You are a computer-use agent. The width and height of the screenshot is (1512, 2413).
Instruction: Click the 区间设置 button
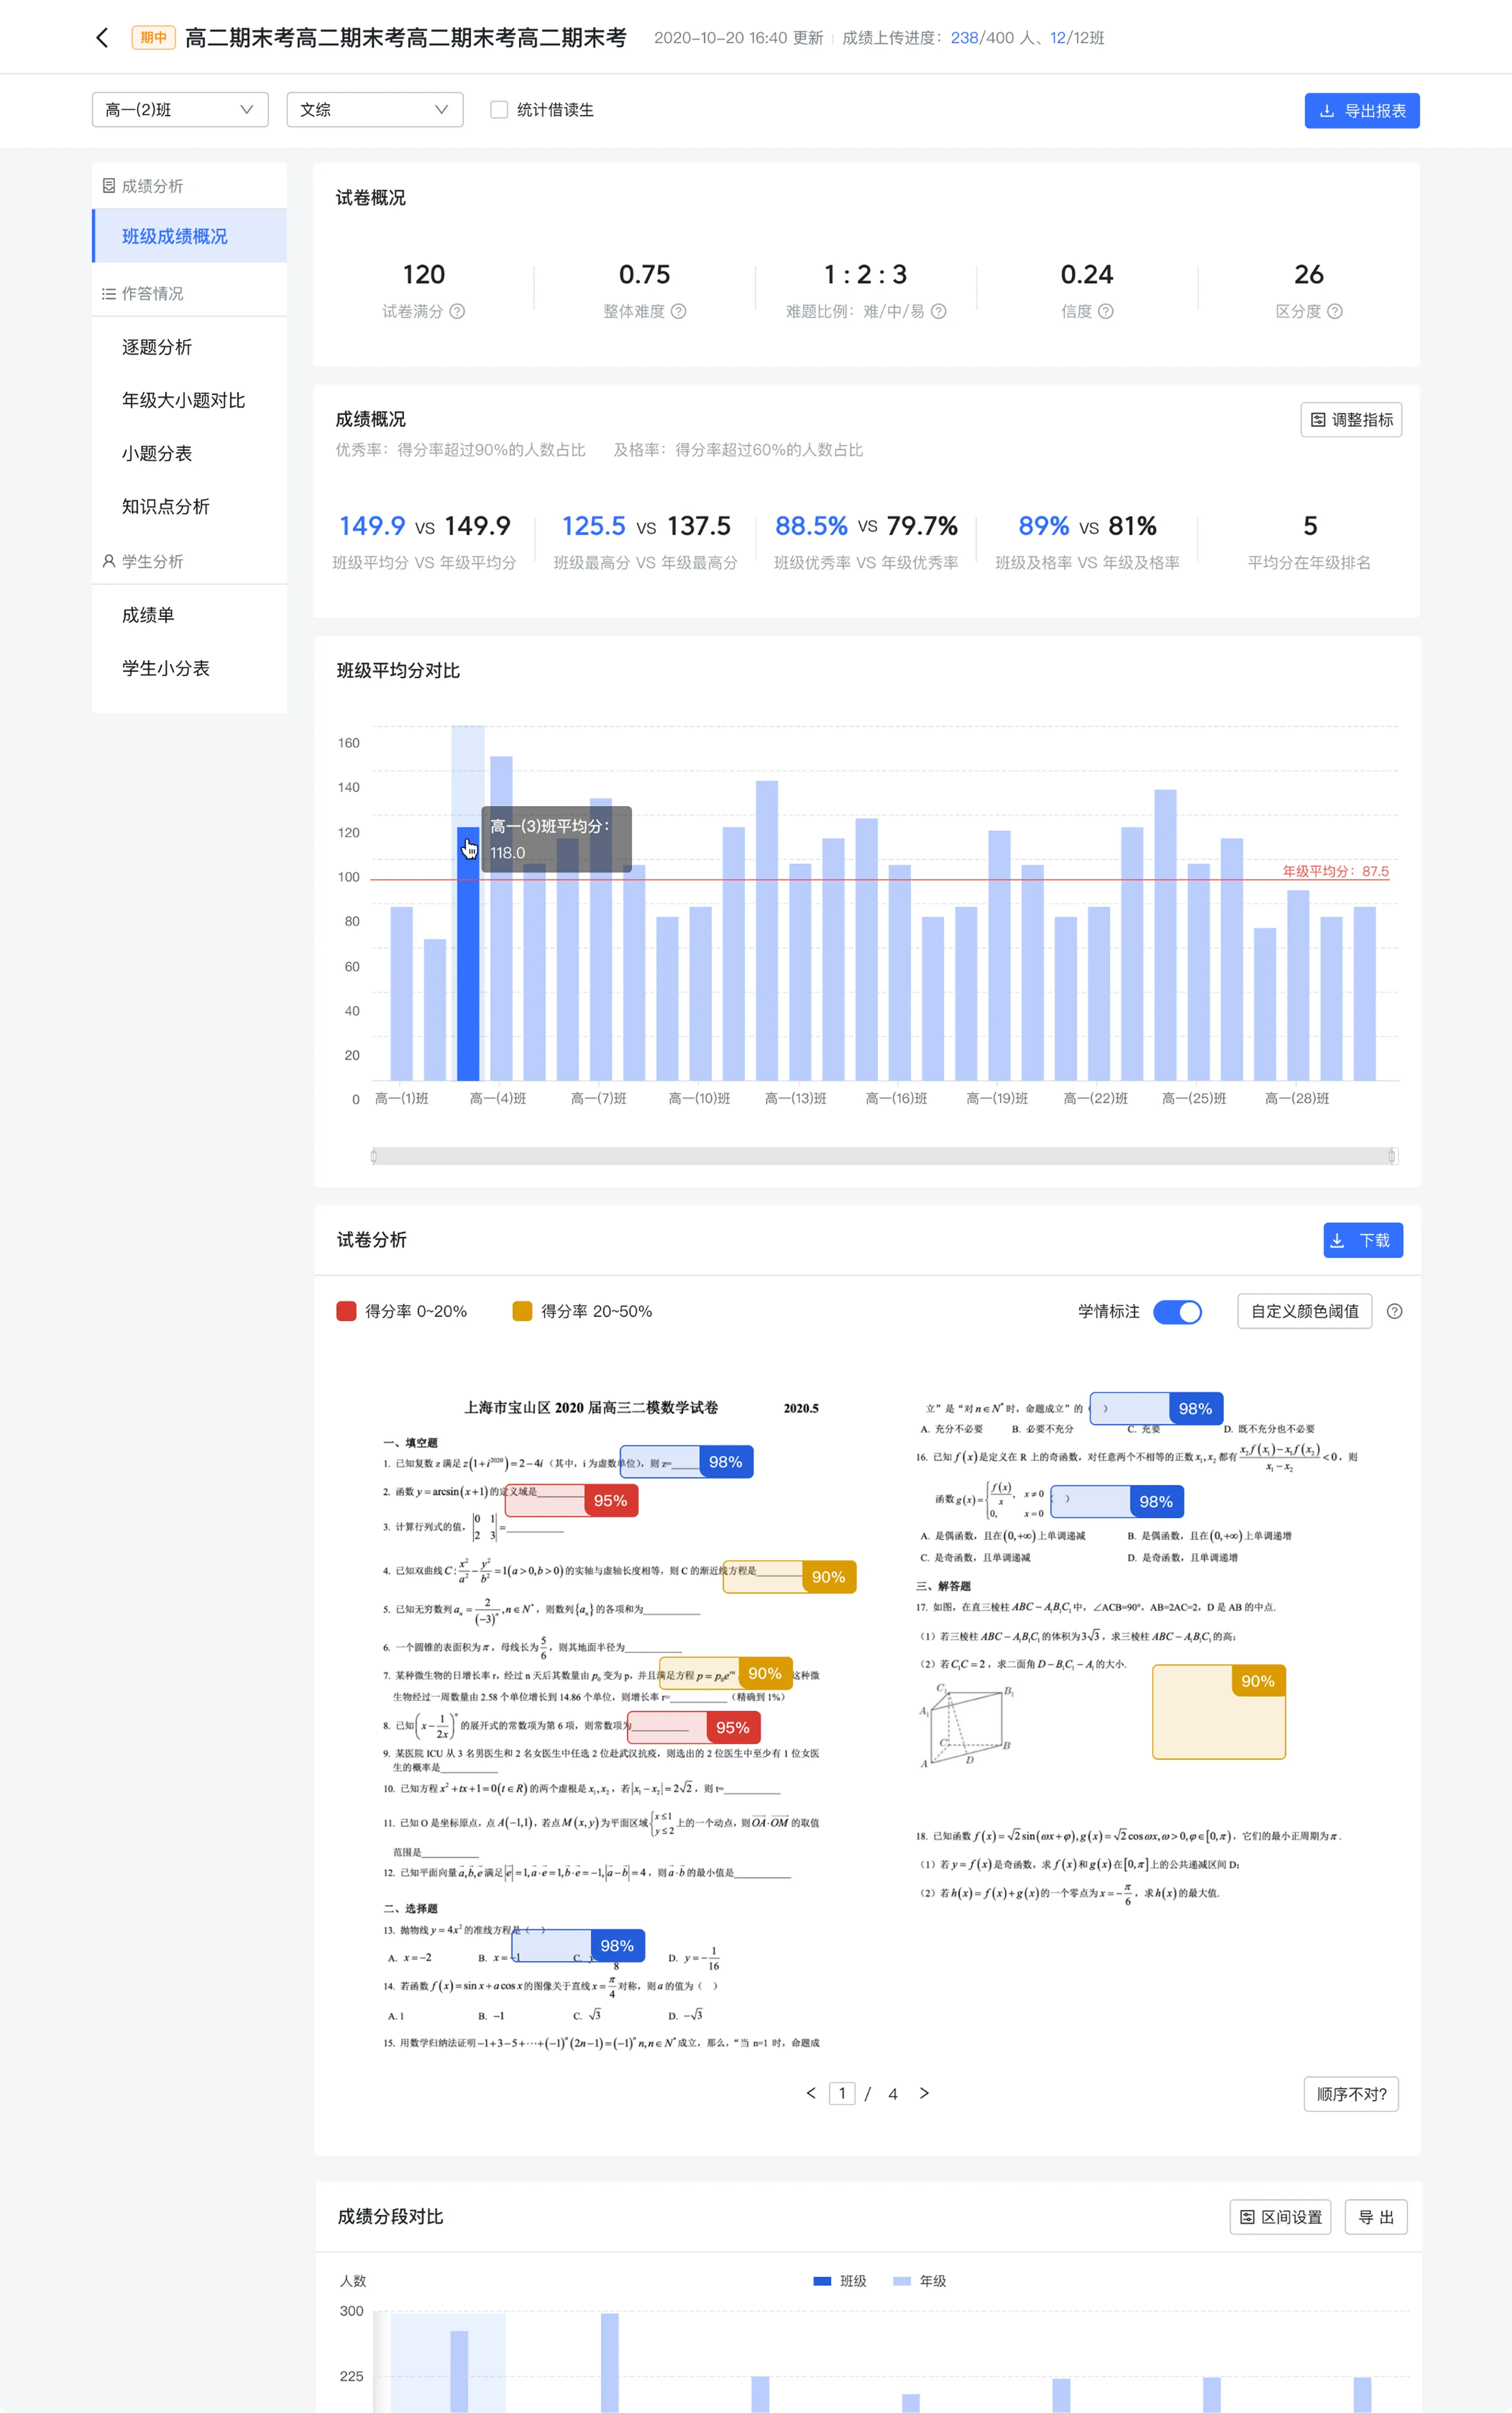pyautogui.click(x=1280, y=2217)
